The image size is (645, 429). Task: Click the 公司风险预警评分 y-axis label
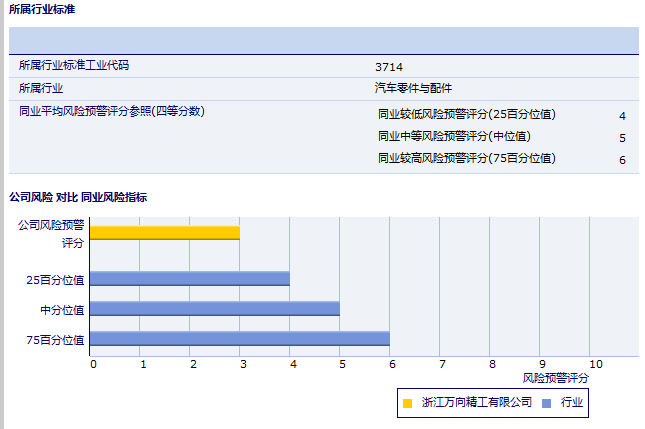(x=51, y=233)
